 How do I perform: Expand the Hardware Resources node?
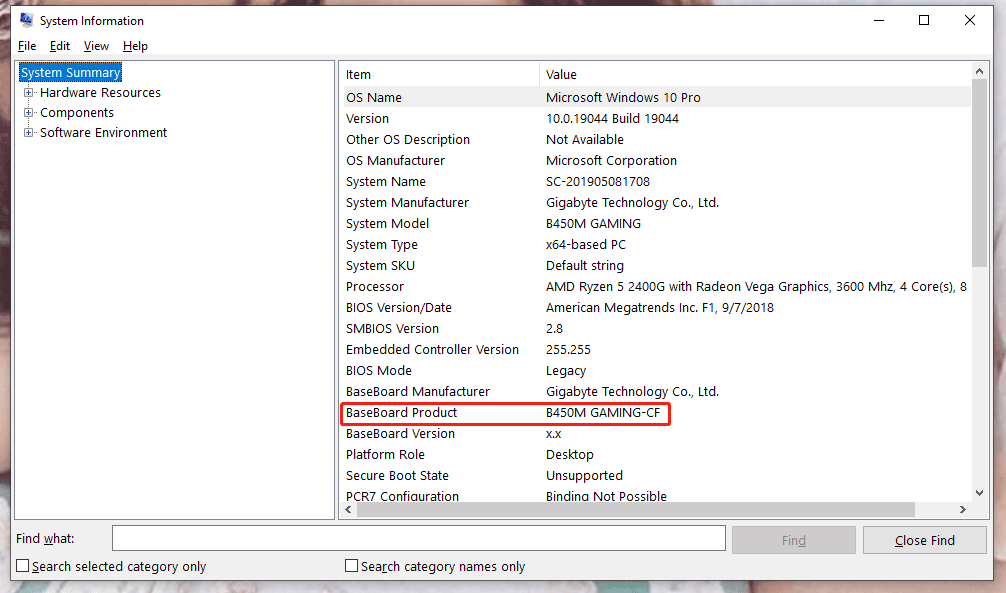pyautogui.click(x=29, y=92)
